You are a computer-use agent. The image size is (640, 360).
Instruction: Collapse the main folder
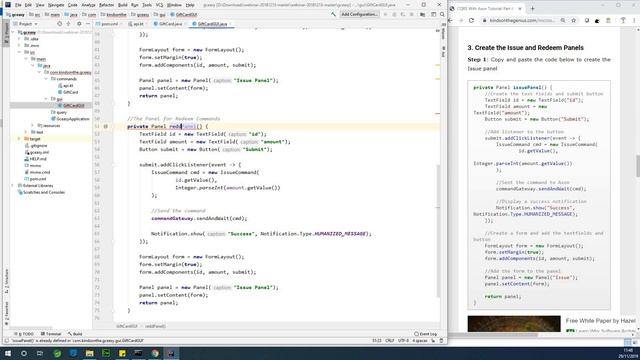pyautogui.click(x=26, y=59)
